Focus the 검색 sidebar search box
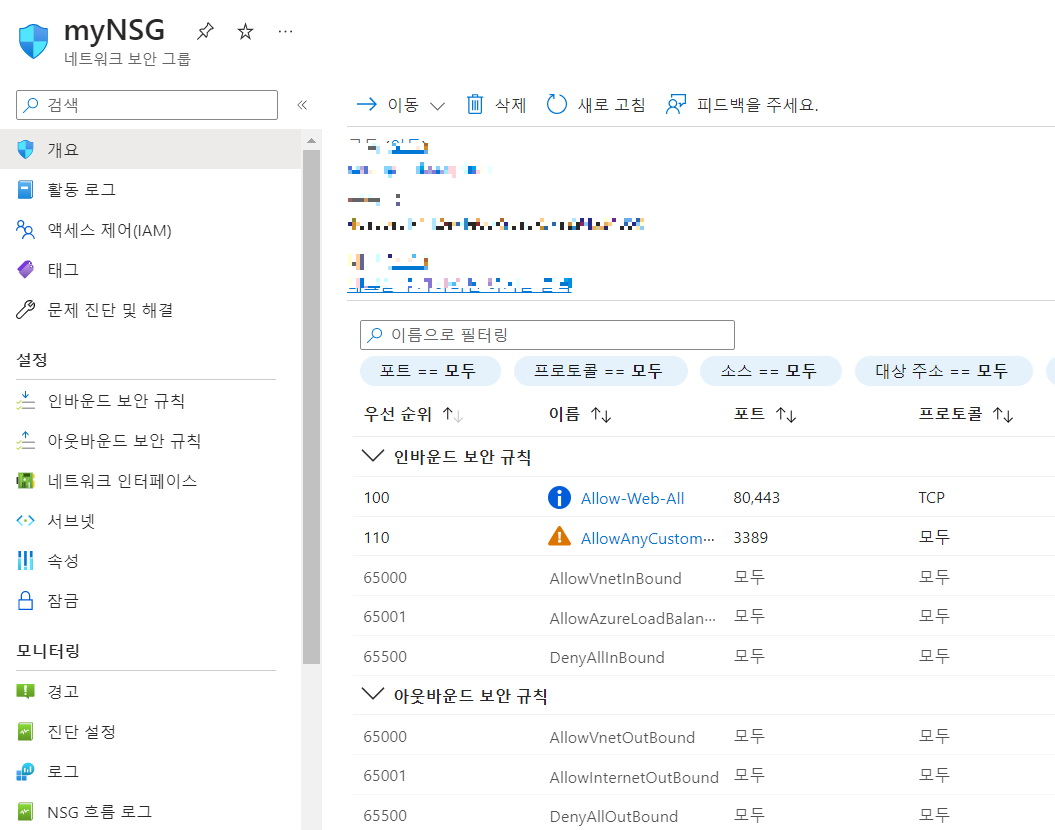The width and height of the screenshot is (1055, 830). click(147, 105)
